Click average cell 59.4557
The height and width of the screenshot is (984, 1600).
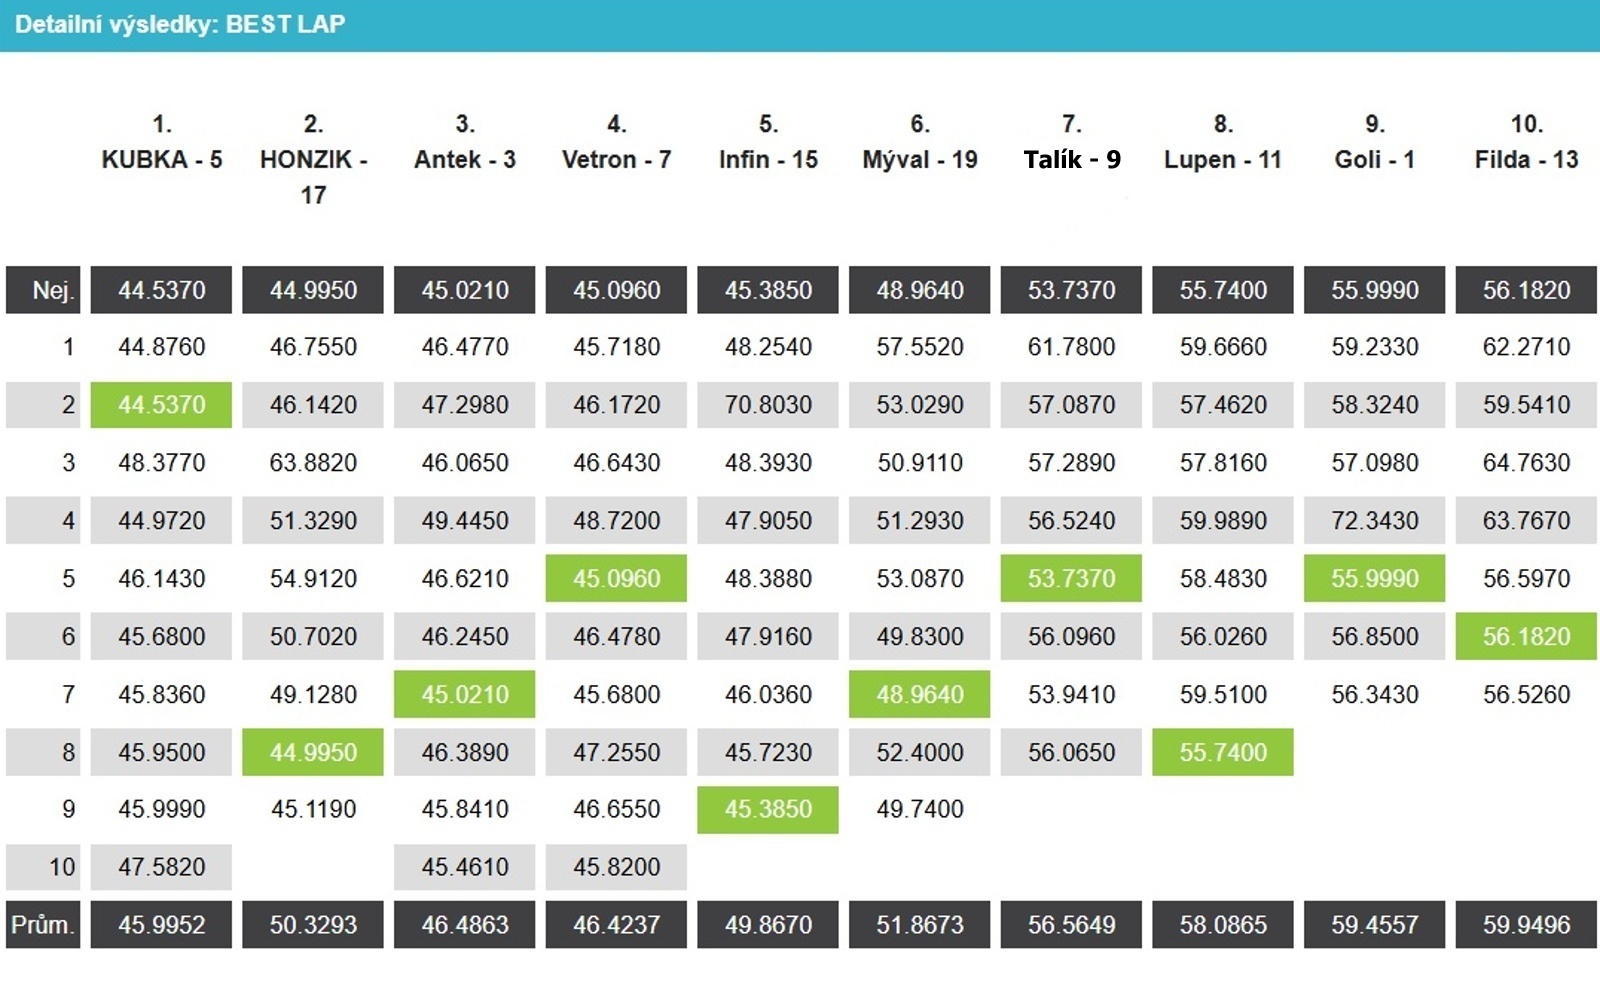[x=1375, y=924]
